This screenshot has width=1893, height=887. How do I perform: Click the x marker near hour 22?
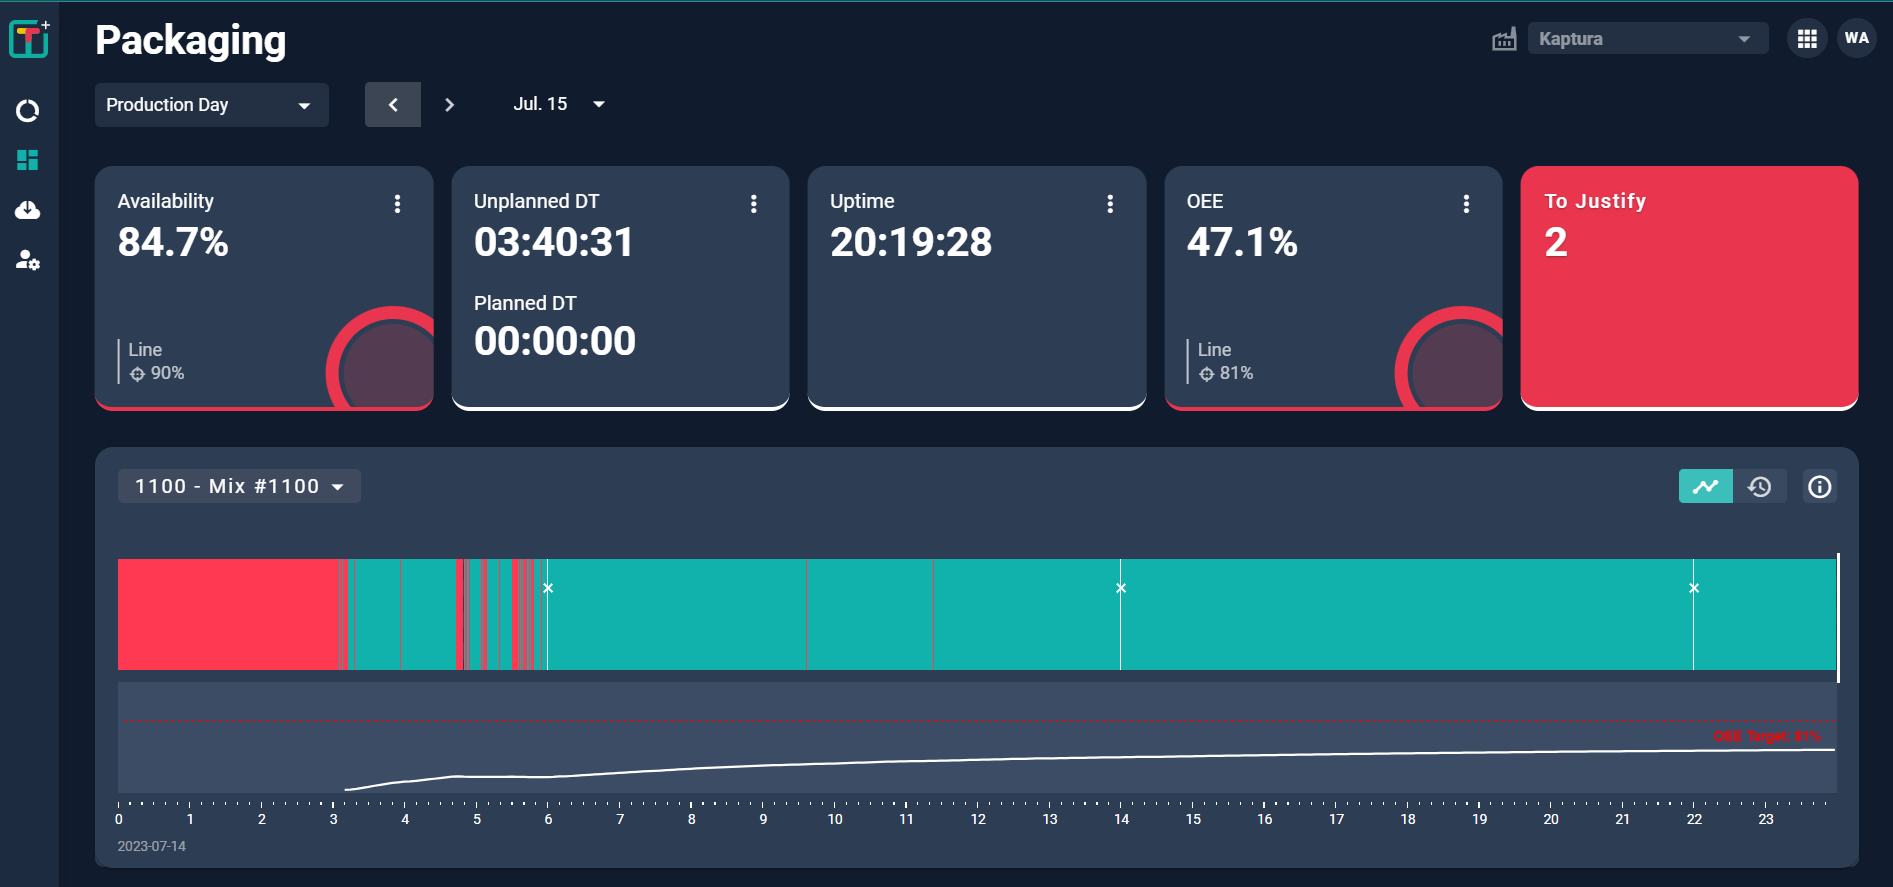(1694, 588)
